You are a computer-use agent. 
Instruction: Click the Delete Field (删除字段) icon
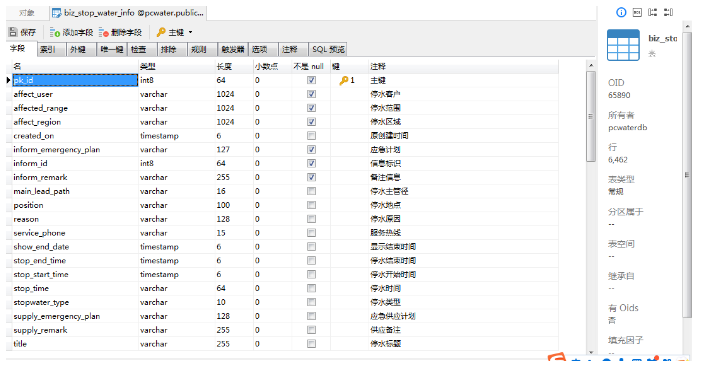[104, 32]
